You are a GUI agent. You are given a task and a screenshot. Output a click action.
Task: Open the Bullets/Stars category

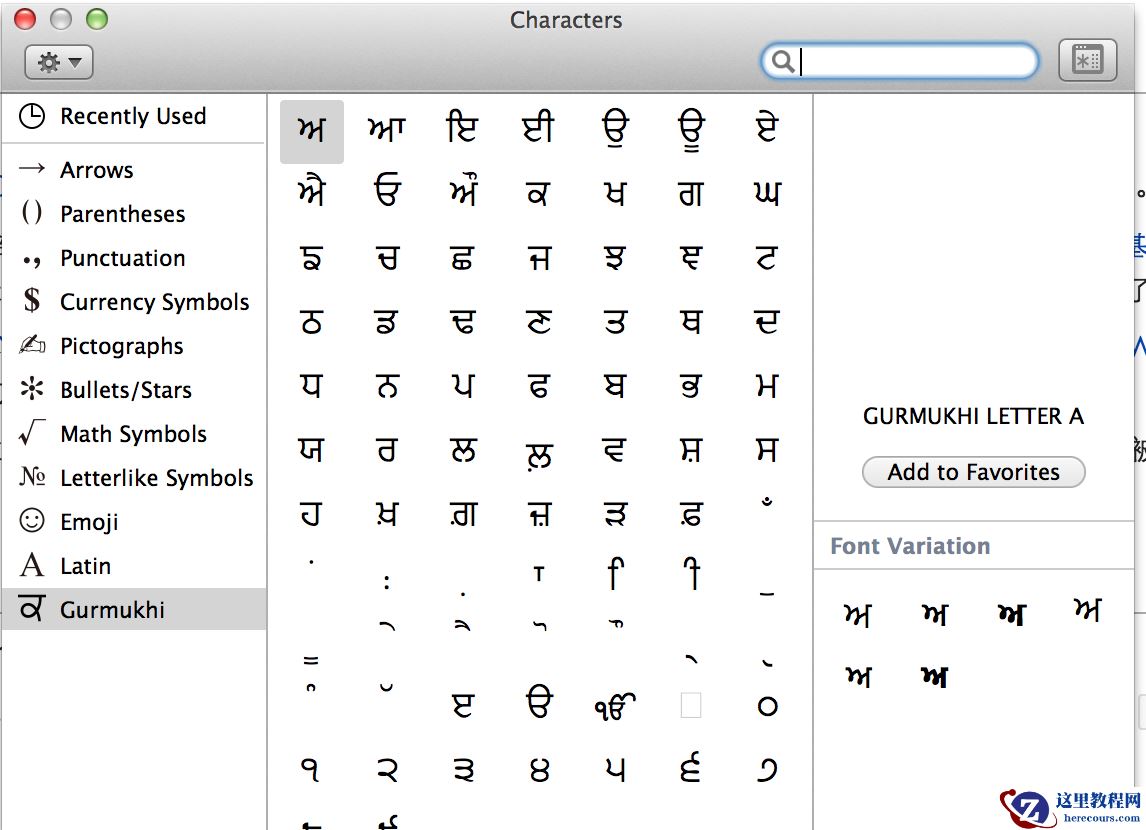pyautogui.click(x=125, y=390)
